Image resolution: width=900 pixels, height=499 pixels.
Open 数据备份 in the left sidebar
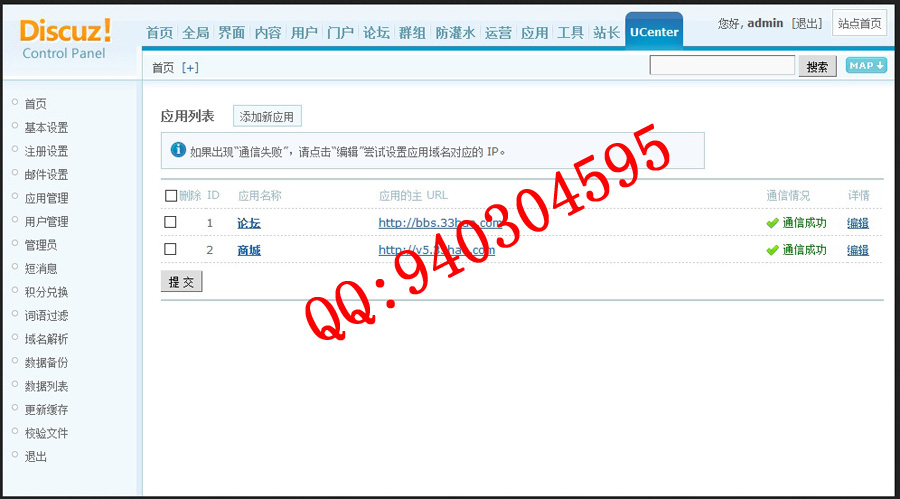coord(46,362)
